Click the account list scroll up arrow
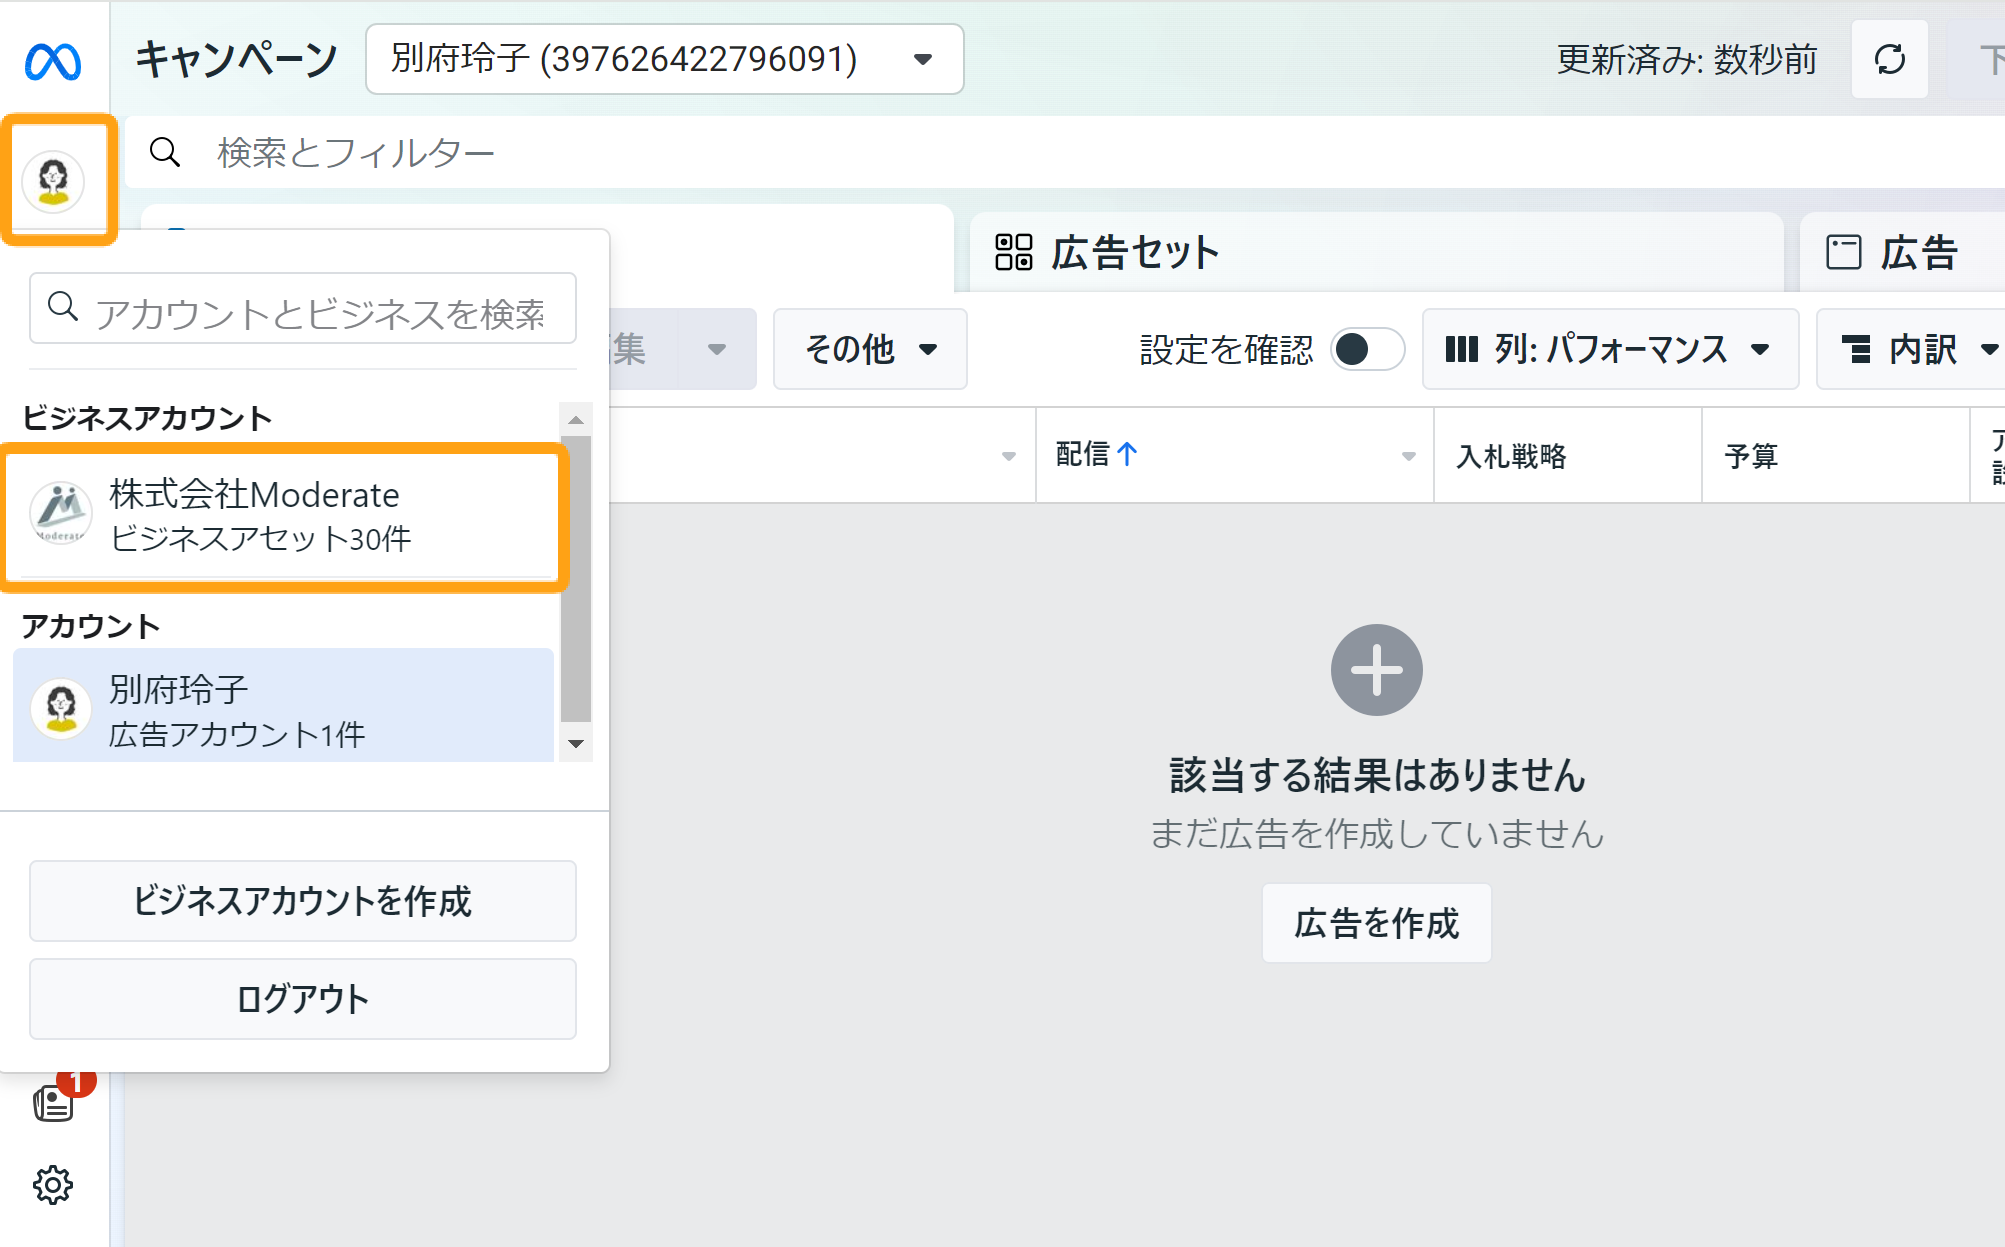2005x1247 pixels. (576, 420)
